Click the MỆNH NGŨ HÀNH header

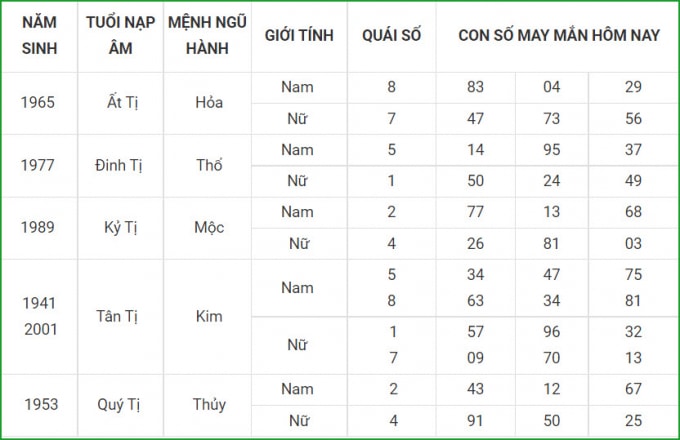pos(207,36)
